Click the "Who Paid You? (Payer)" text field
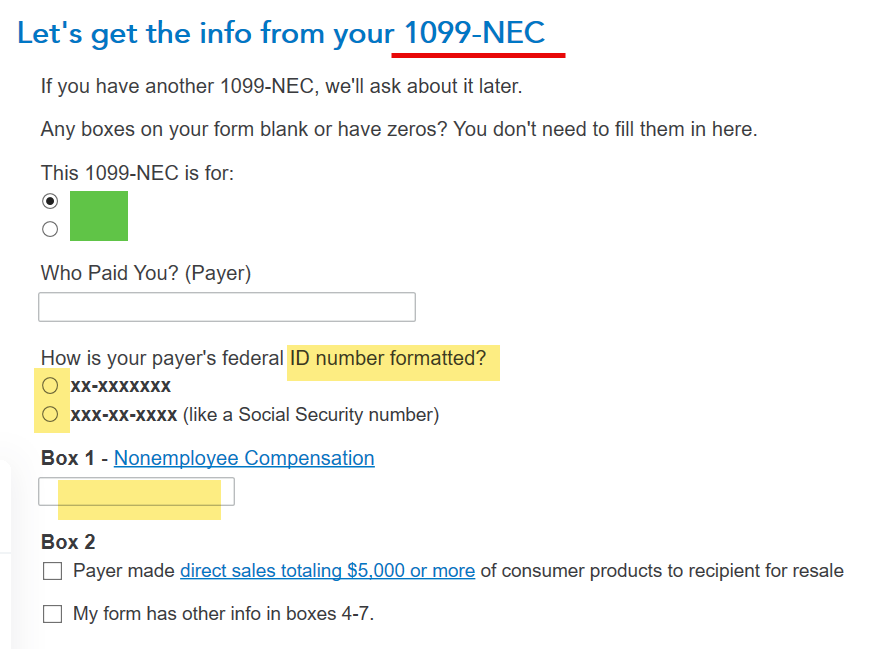The height and width of the screenshot is (649, 875). 226,307
